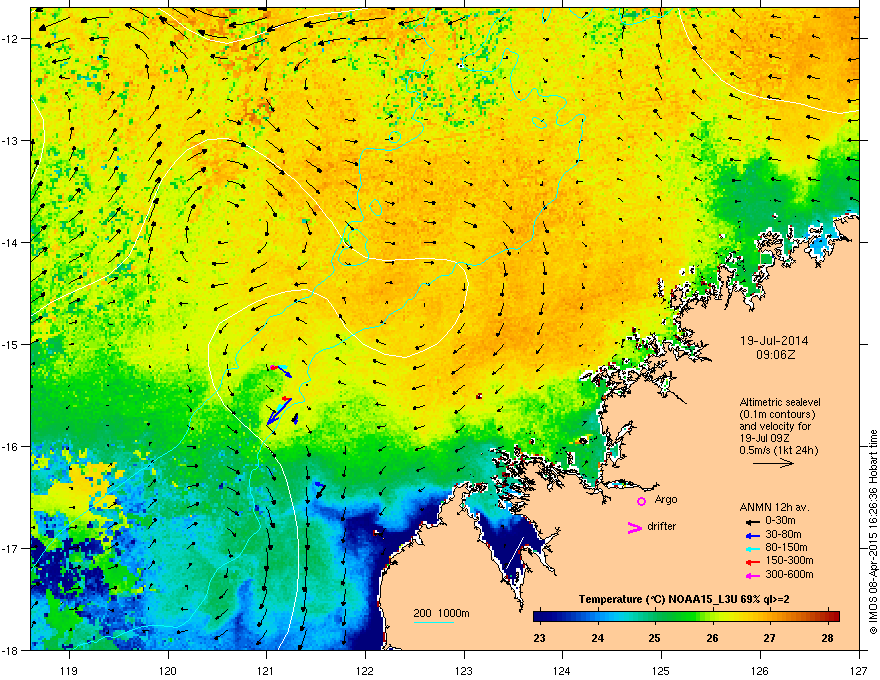Click the time text 09:06Z
This screenshot has width=880, height=680.
click(776, 355)
